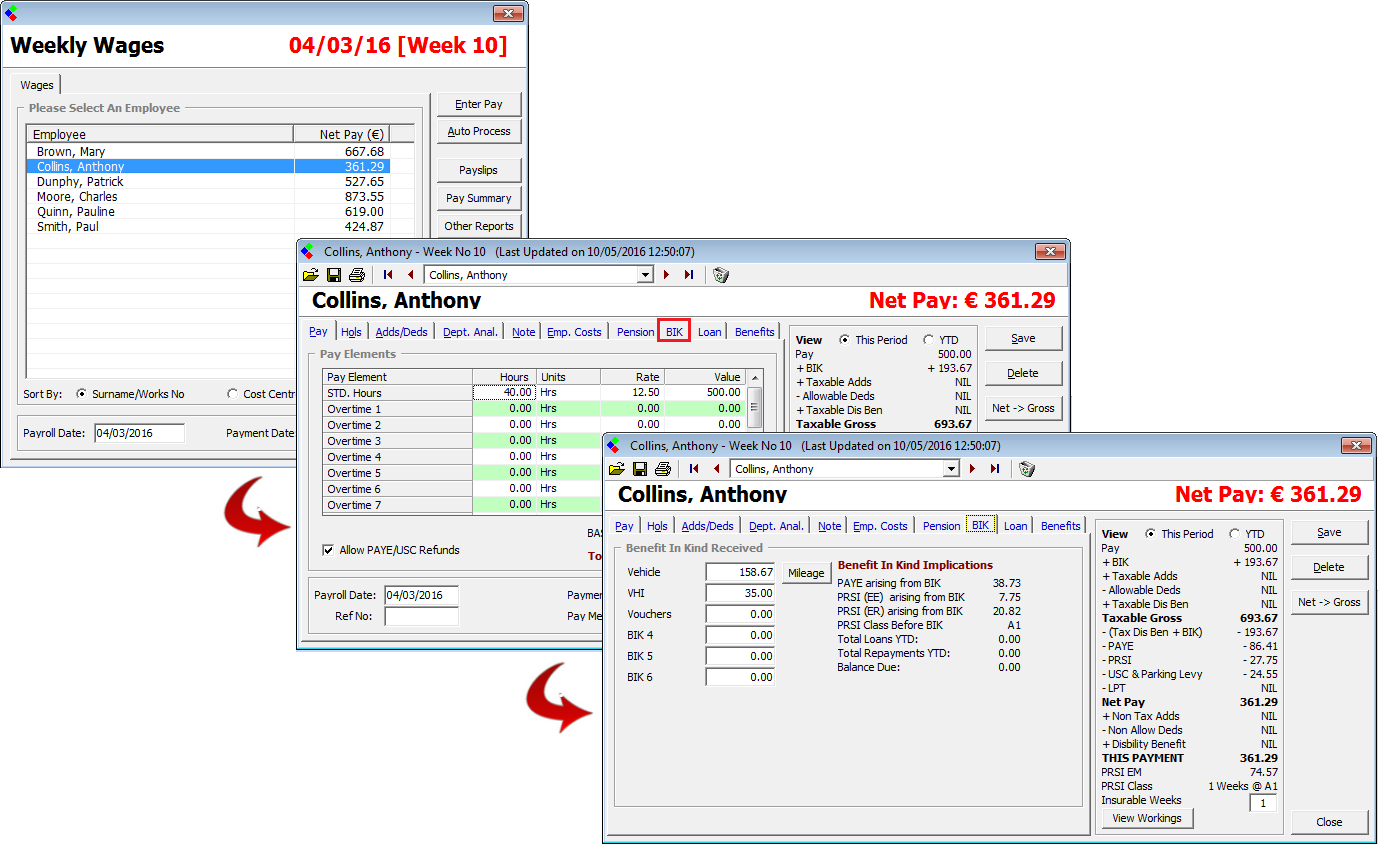The height and width of the screenshot is (847, 1379).
Task: Click the Vehicle BIK amount field
Action: pos(740,573)
